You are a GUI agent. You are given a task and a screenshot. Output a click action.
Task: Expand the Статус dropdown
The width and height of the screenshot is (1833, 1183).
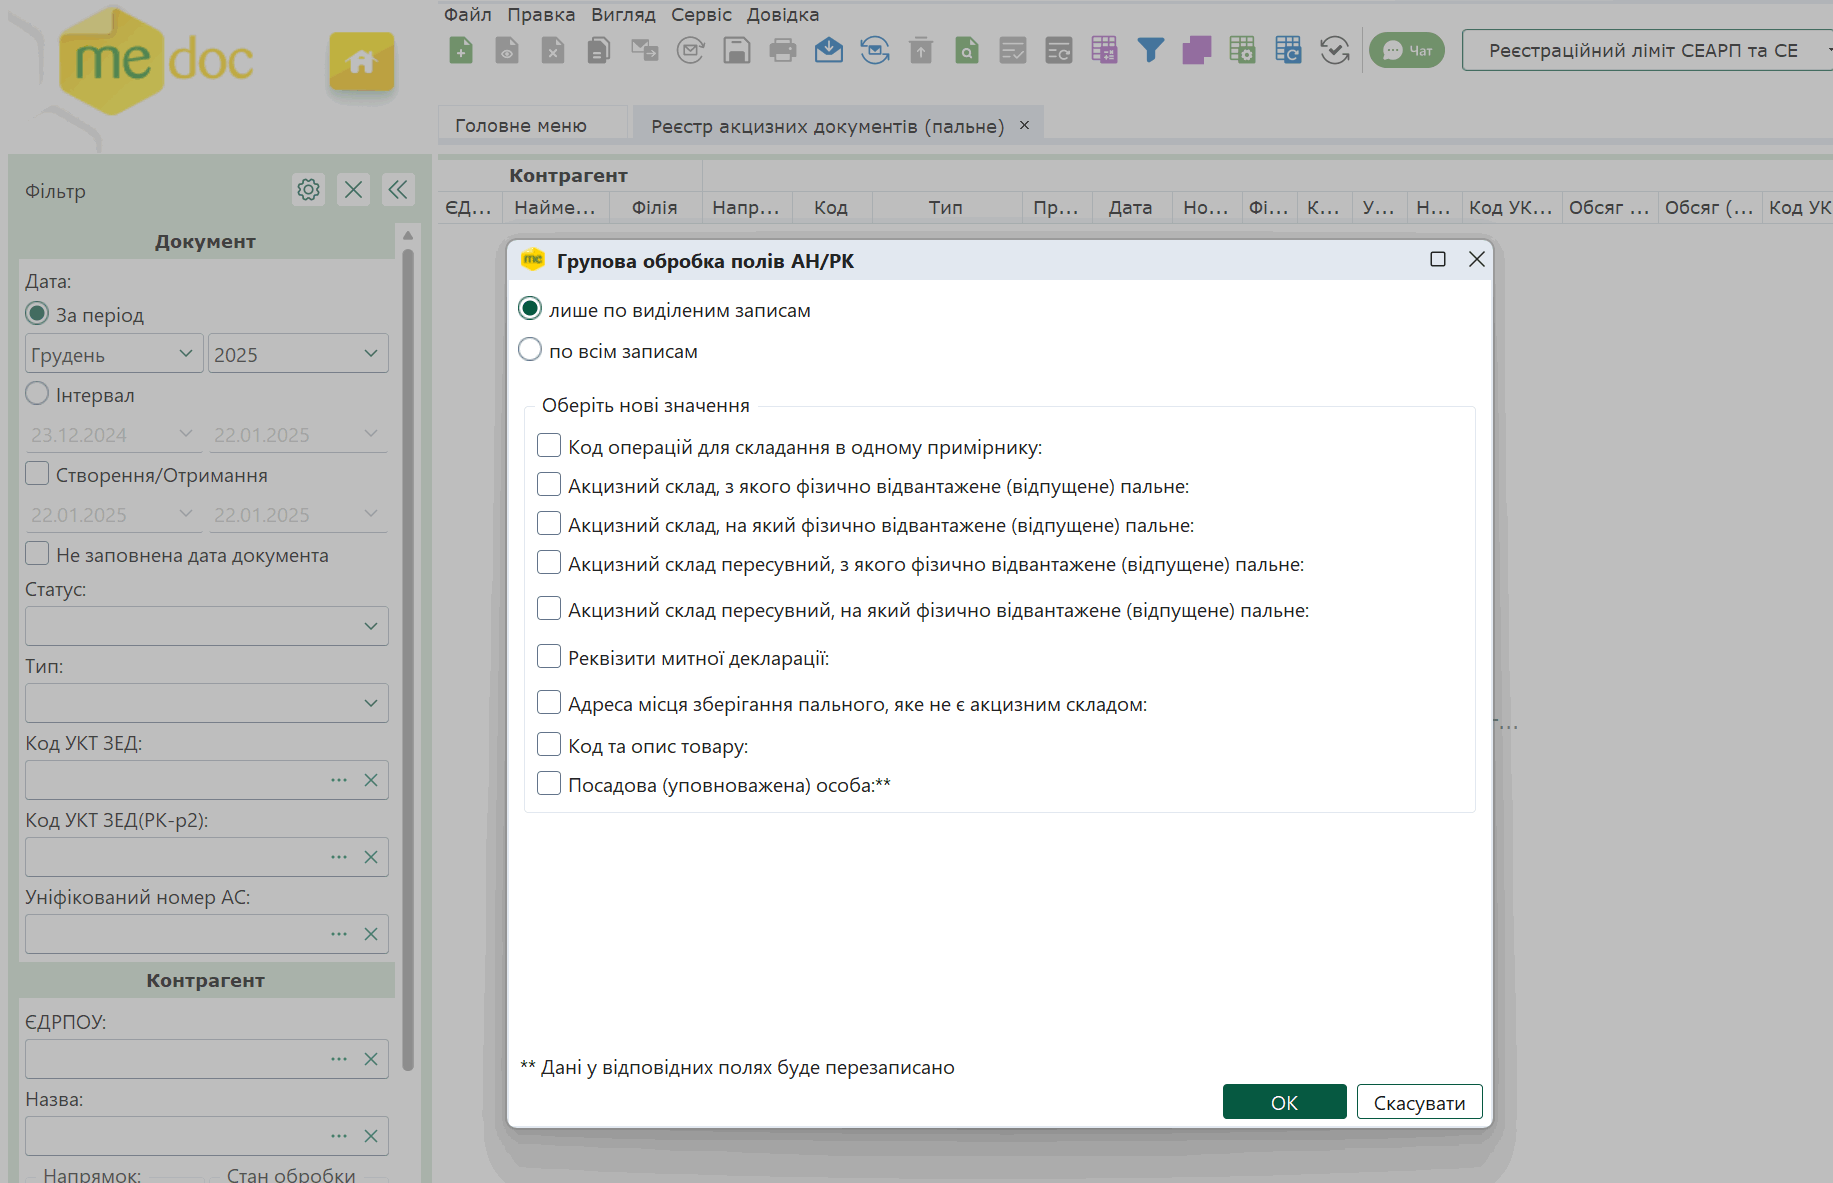coord(206,626)
